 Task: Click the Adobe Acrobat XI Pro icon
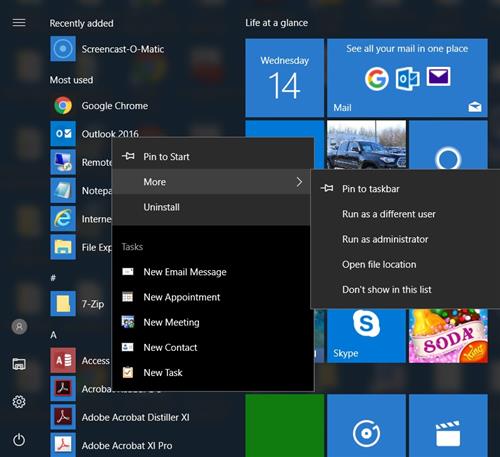point(63,445)
